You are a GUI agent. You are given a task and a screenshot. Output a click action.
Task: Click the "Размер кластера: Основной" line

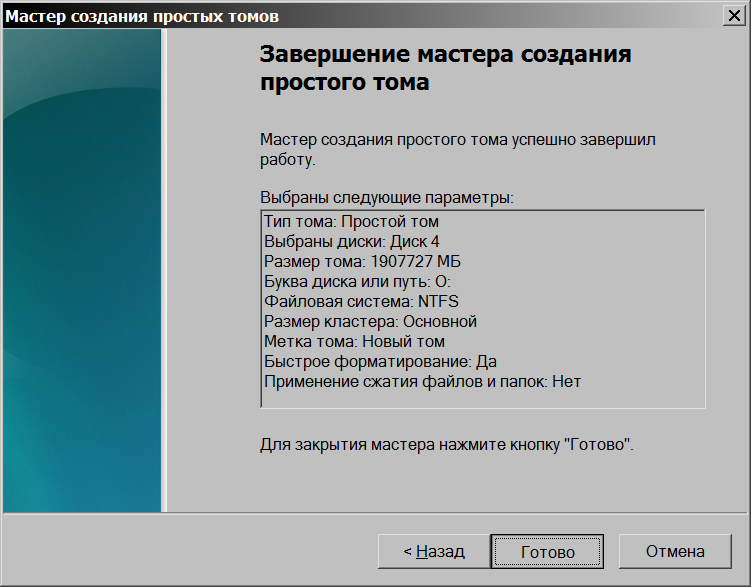point(370,321)
